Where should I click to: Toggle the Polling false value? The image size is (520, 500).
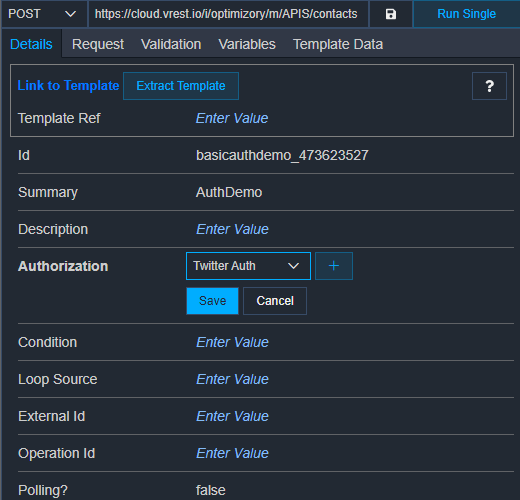pyautogui.click(x=211, y=490)
